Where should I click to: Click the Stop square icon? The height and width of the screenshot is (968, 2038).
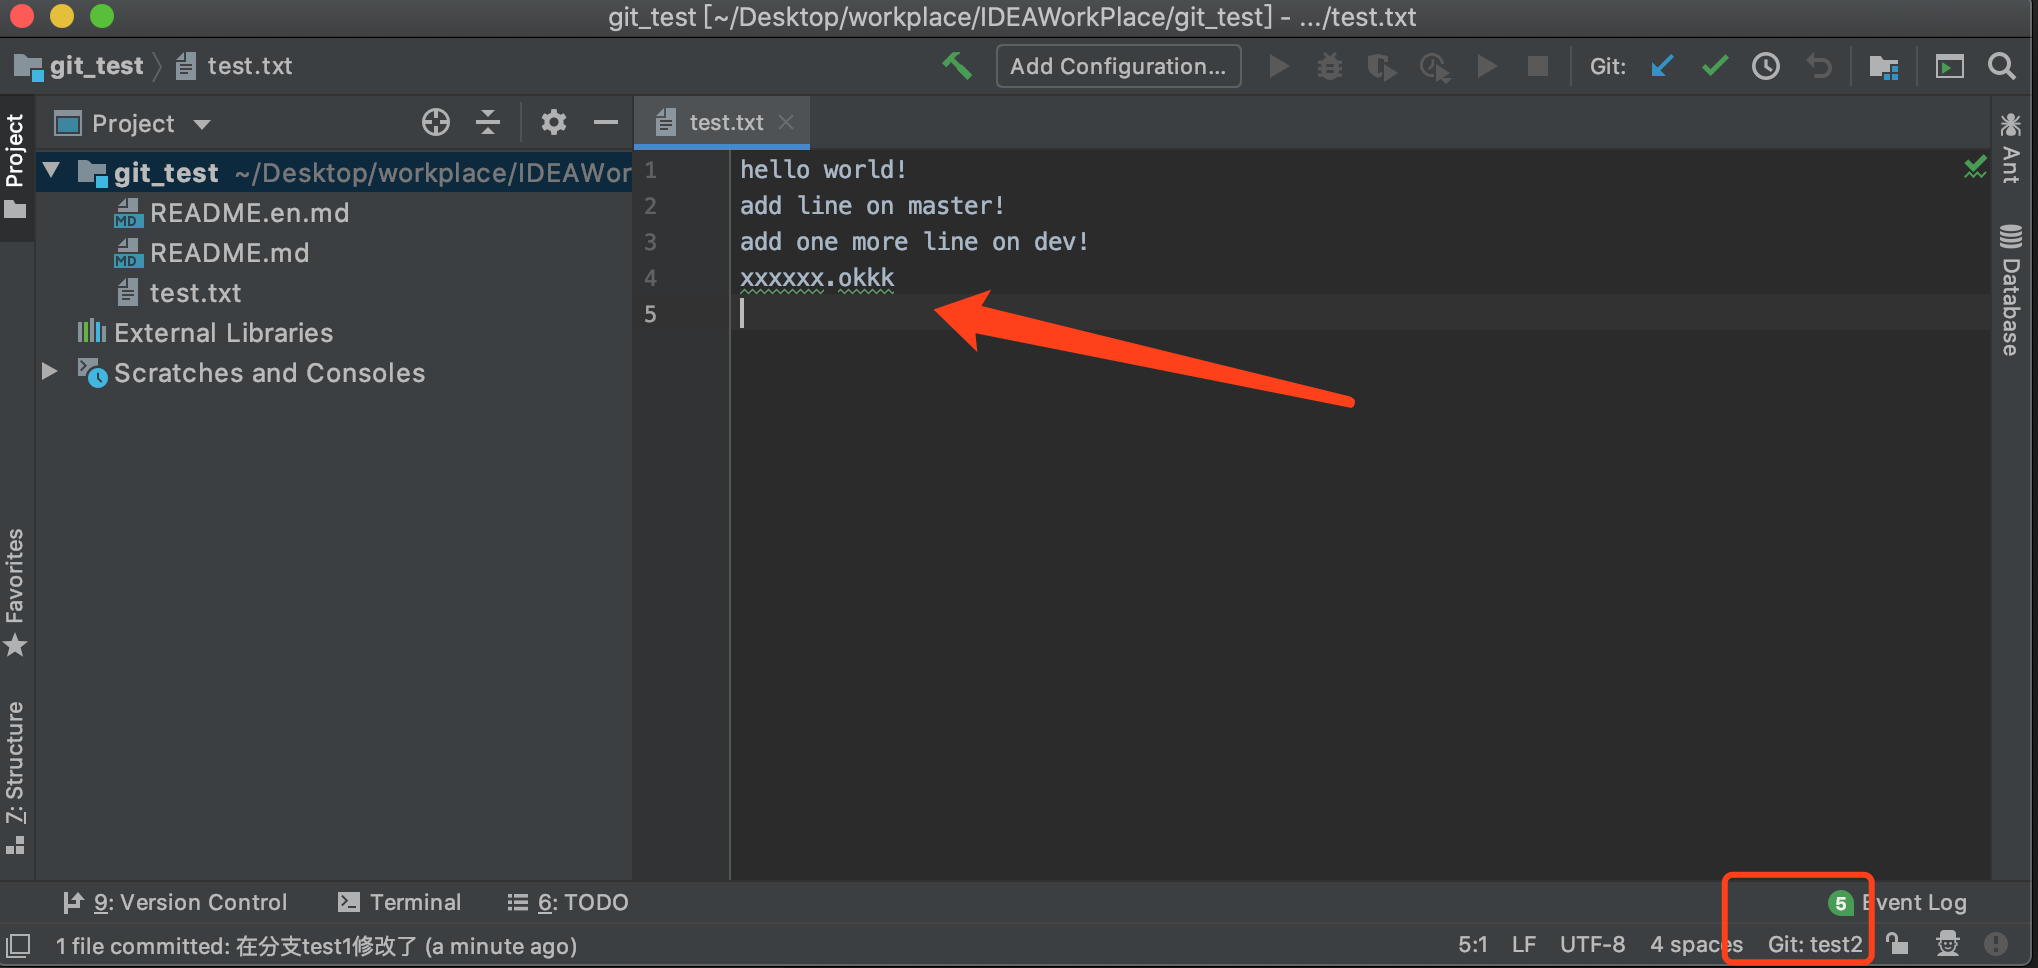click(1538, 66)
